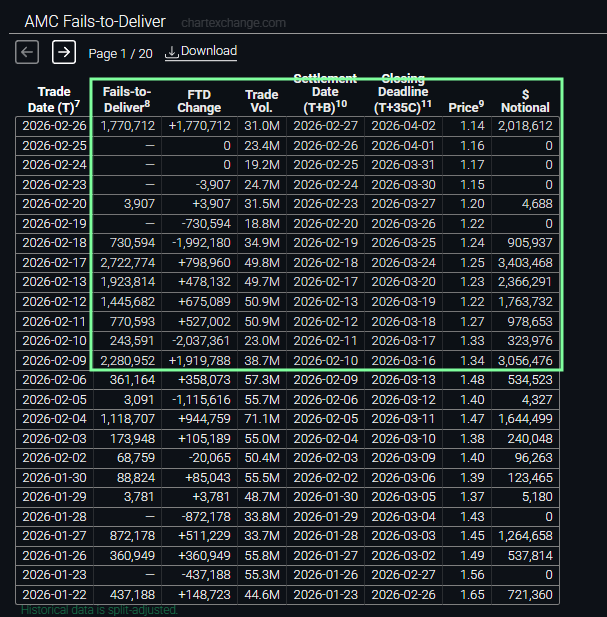Select FTD change value -20,065
This screenshot has width=607, height=617.
[209, 458]
